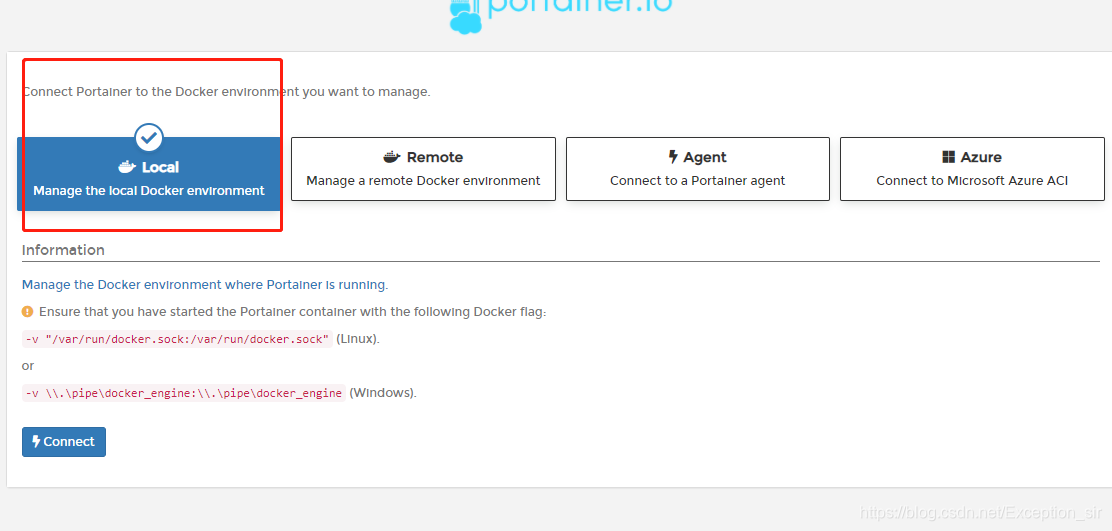Select the Remote Docker environment option

pos(423,169)
